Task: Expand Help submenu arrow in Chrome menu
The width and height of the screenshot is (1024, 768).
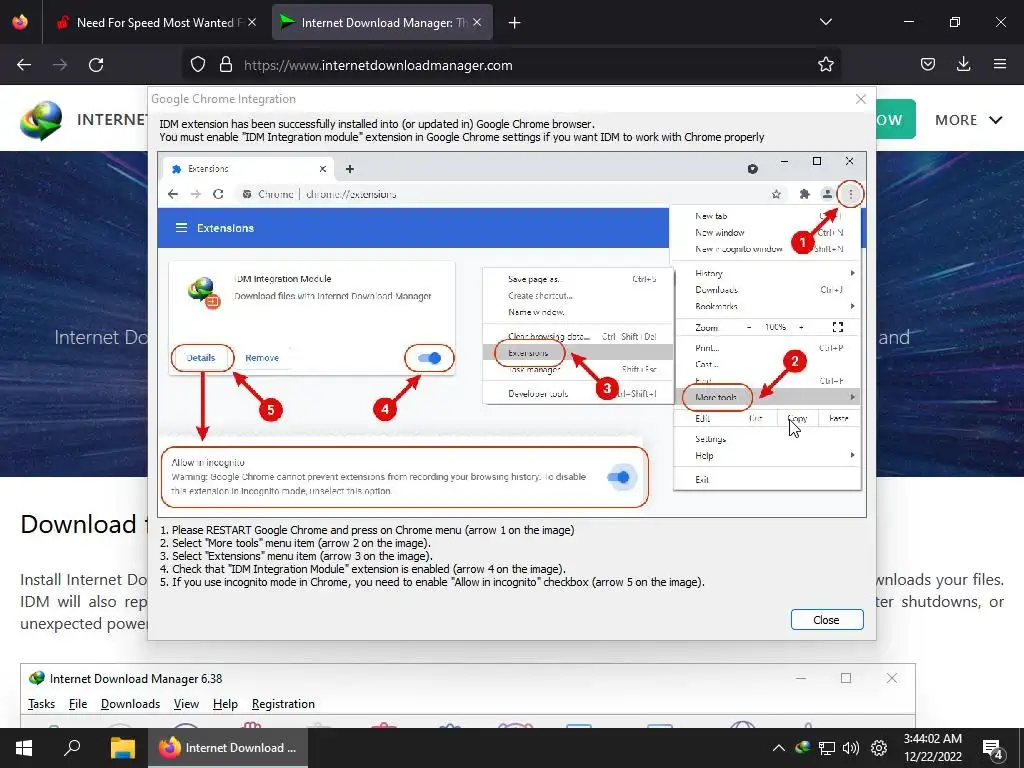Action: 852,455
